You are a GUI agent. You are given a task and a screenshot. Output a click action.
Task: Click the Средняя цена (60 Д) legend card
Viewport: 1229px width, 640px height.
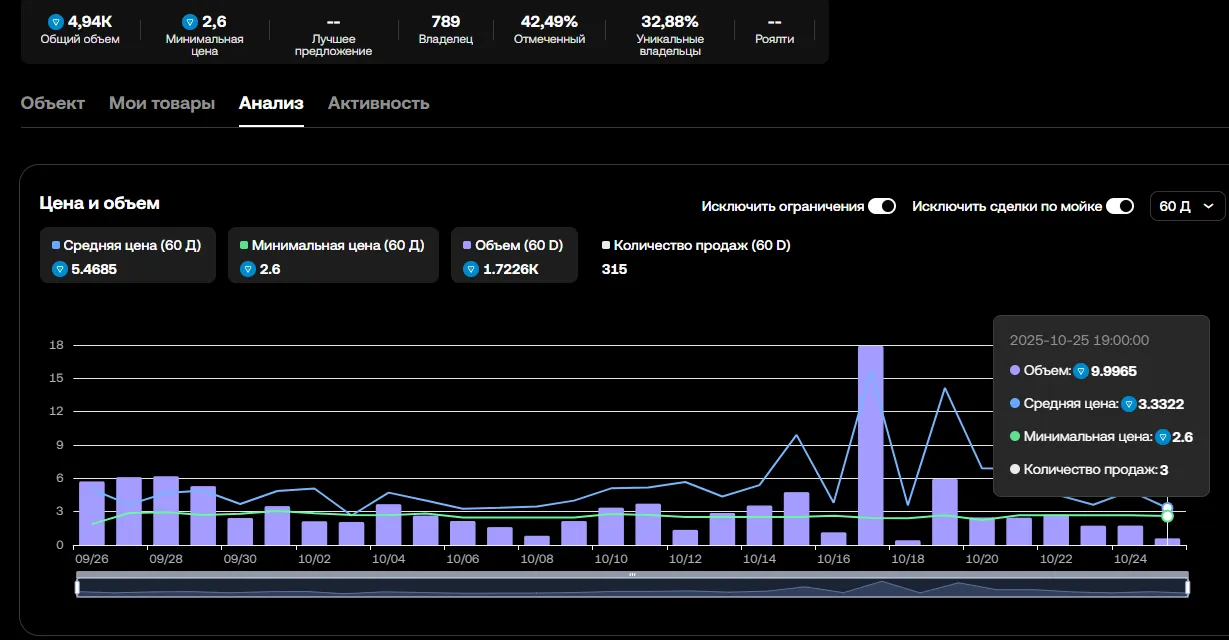pos(128,256)
